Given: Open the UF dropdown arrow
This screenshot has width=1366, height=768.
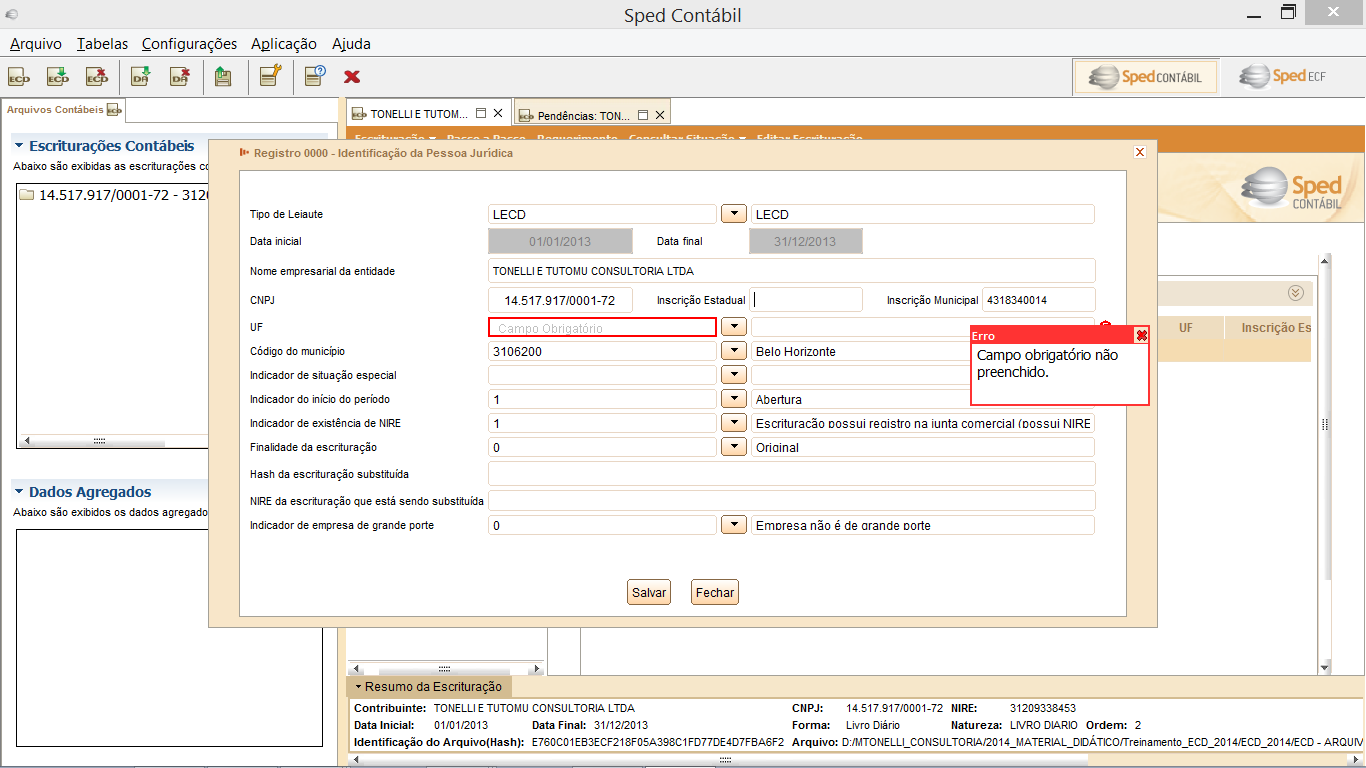Looking at the screenshot, I should point(734,327).
